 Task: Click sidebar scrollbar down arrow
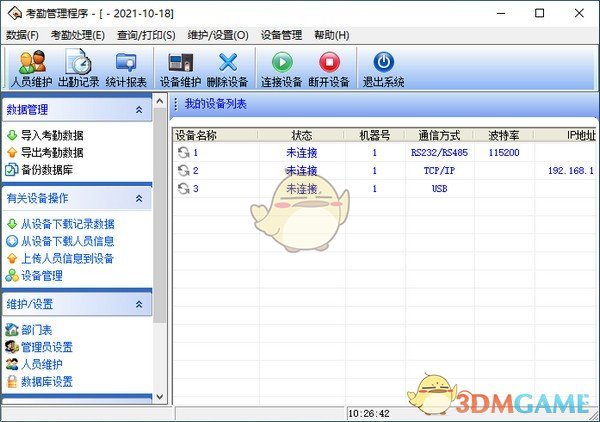point(160,397)
